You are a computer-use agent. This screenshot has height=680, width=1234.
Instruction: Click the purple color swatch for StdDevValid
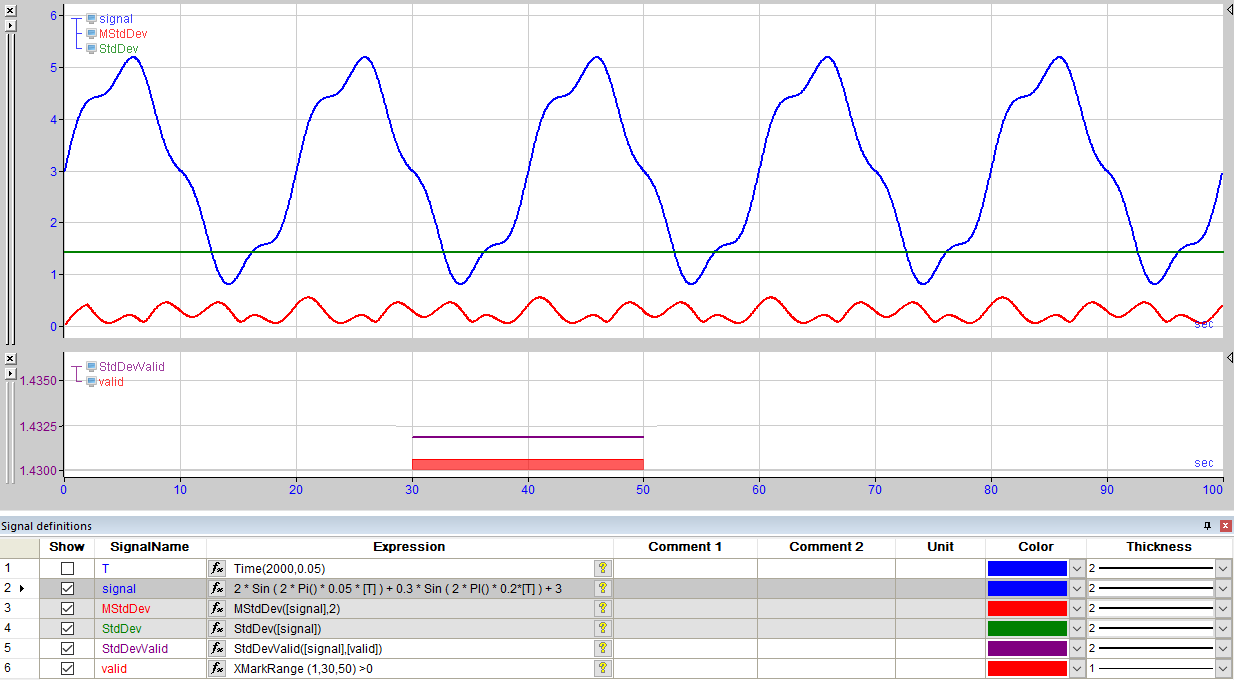[x=1027, y=648]
